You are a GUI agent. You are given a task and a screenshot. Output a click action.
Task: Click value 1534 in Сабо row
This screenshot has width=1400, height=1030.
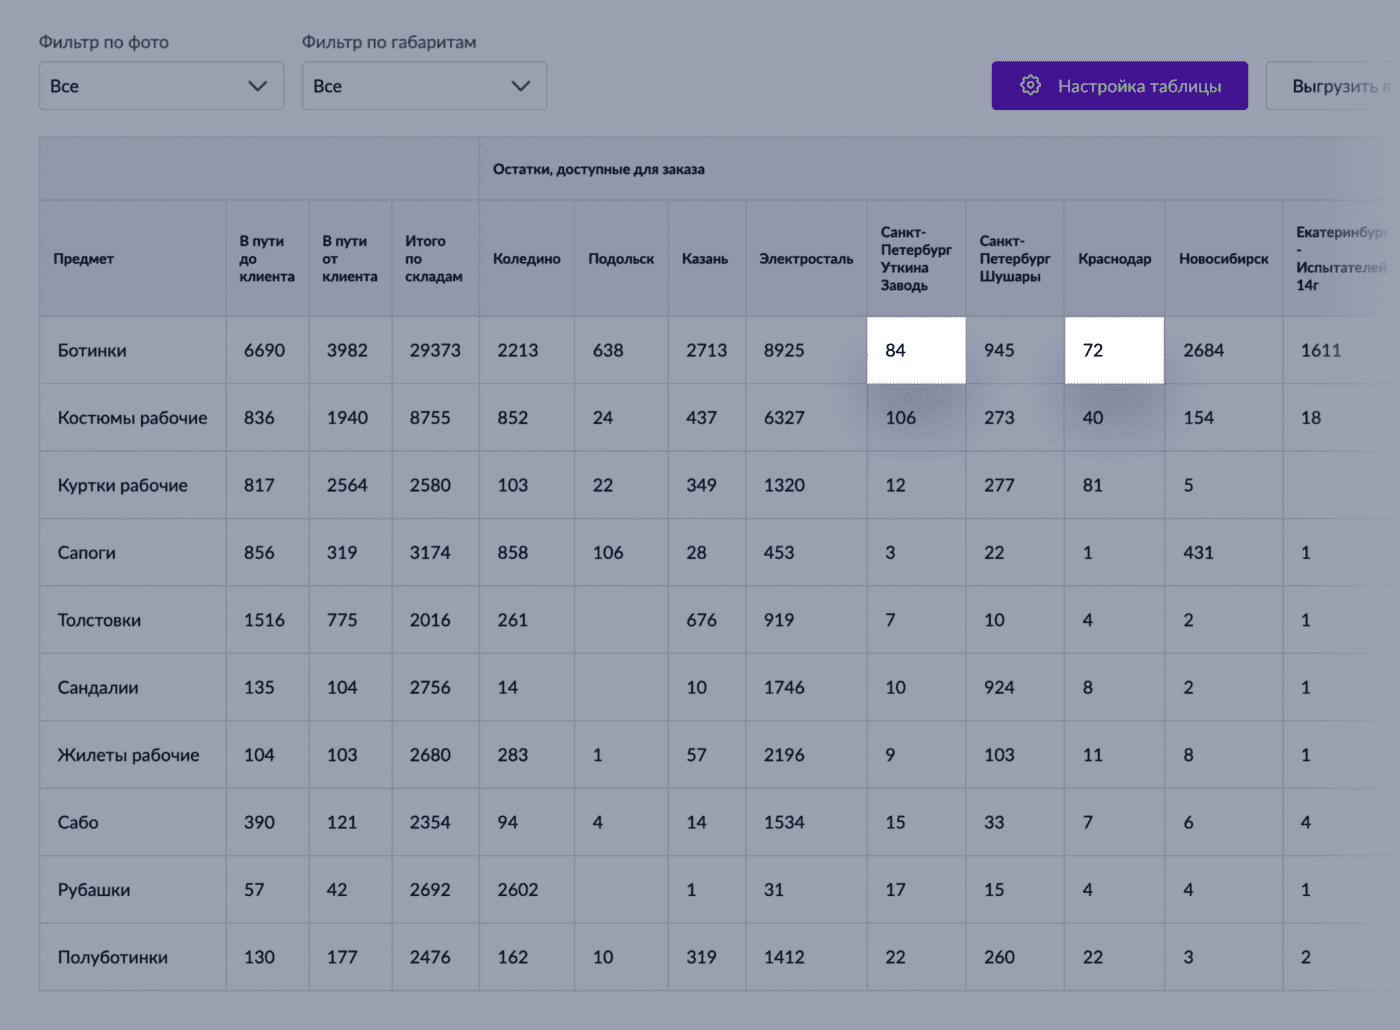click(x=784, y=822)
